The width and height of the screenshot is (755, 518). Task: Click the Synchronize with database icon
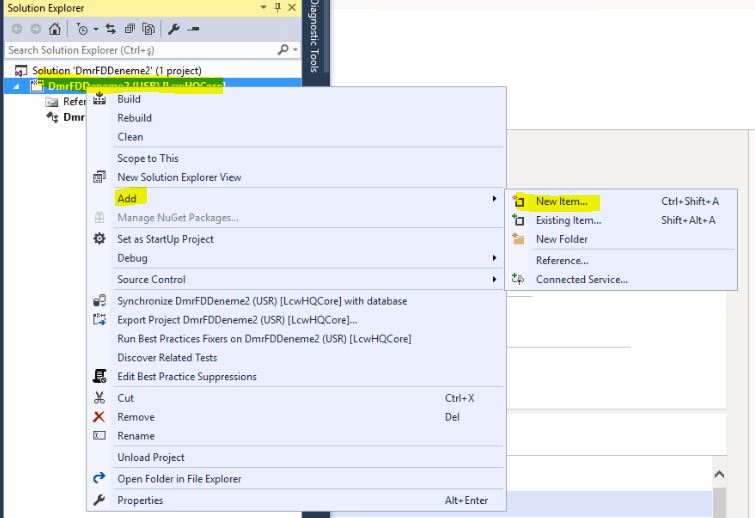(x=99, y=301)
